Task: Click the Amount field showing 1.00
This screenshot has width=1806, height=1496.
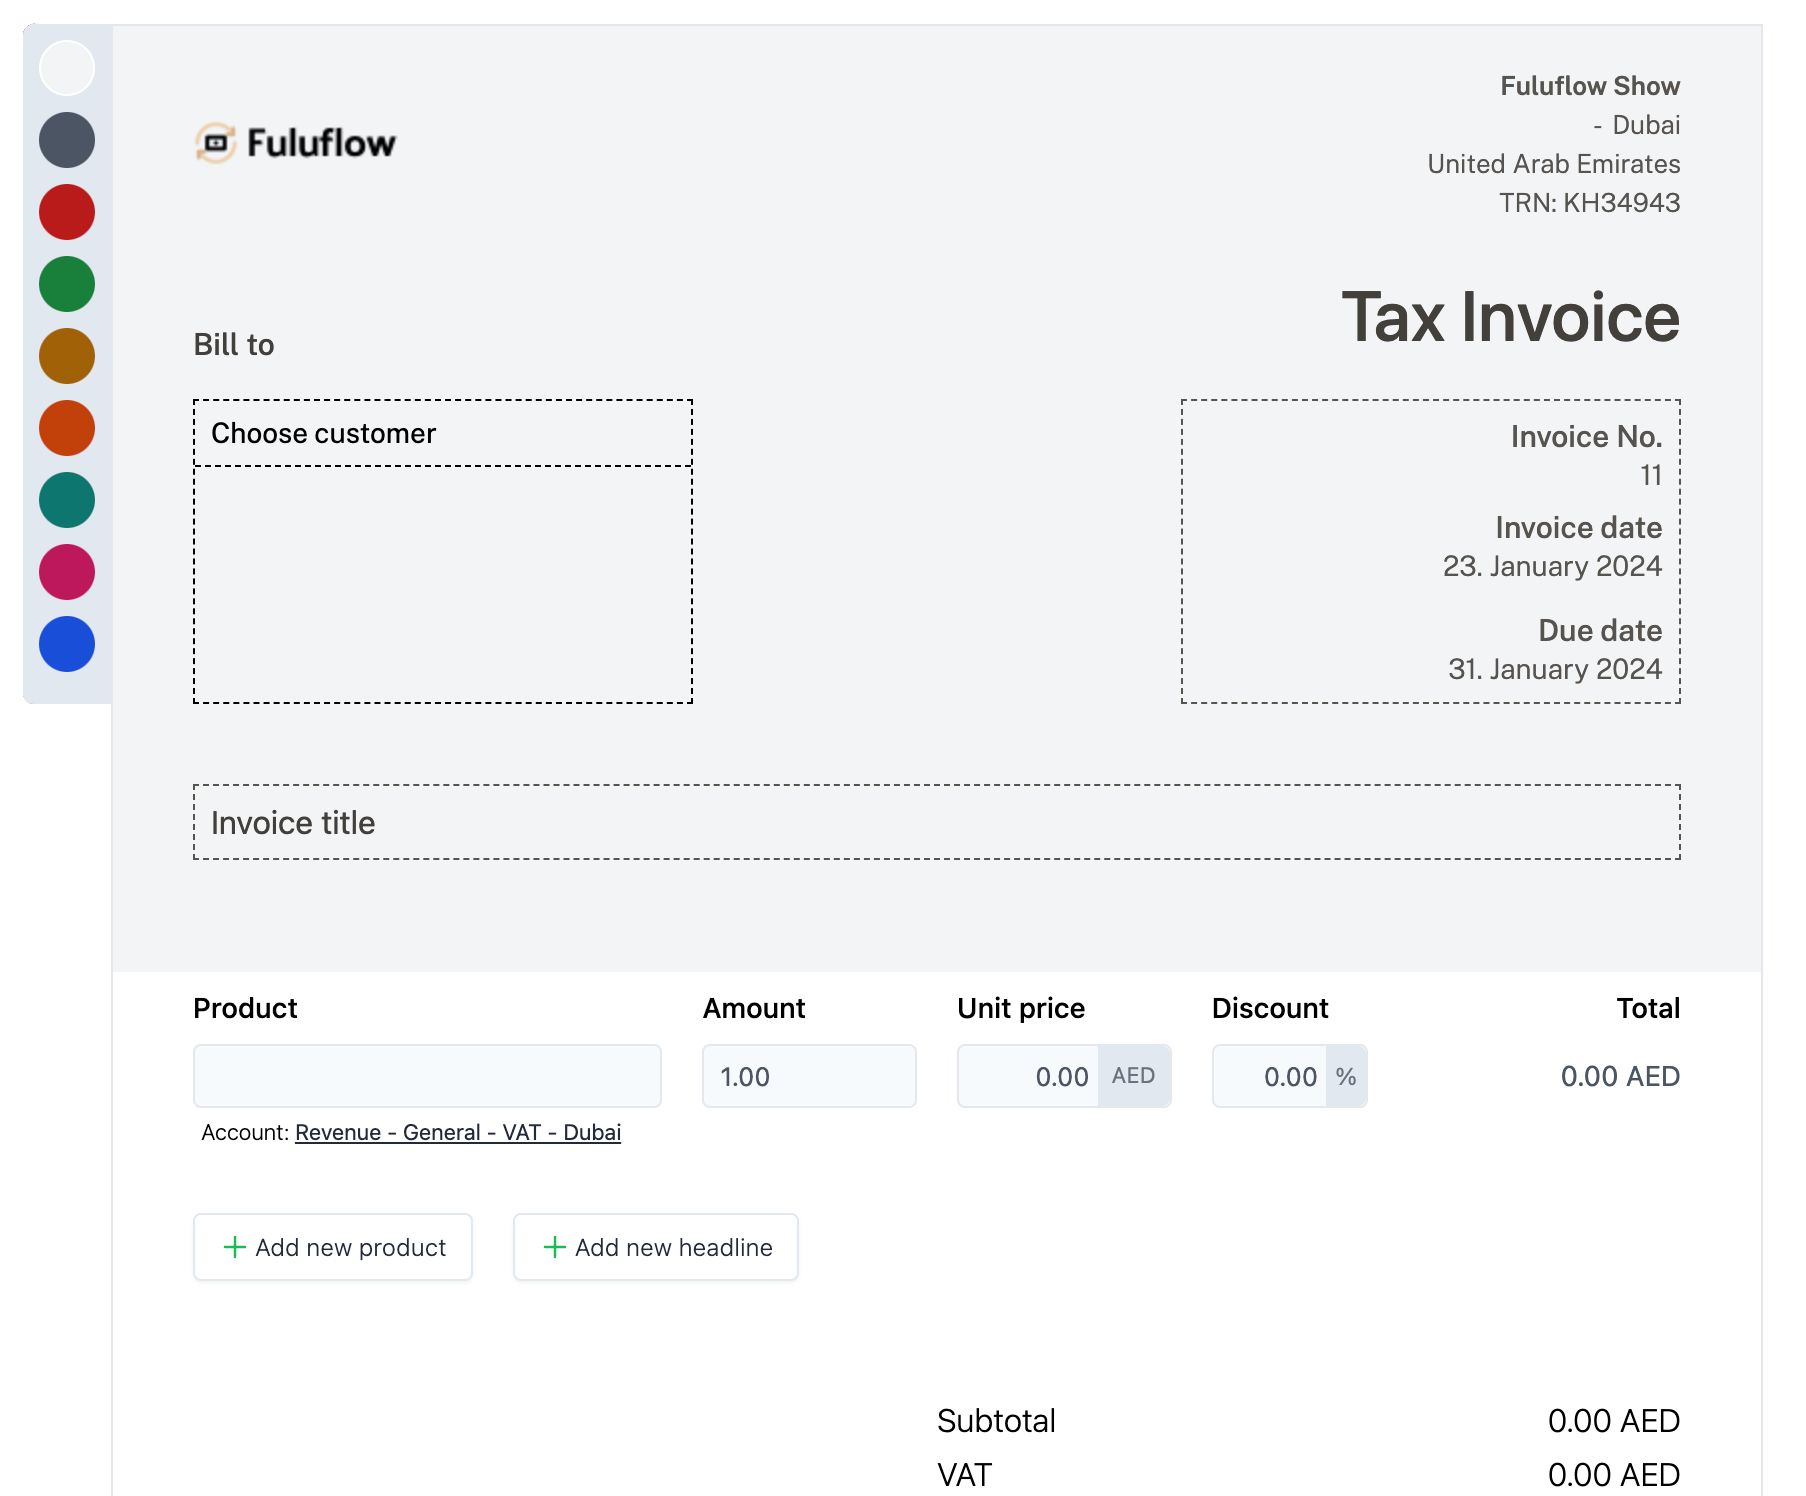Action: (x=808, y=1076)
